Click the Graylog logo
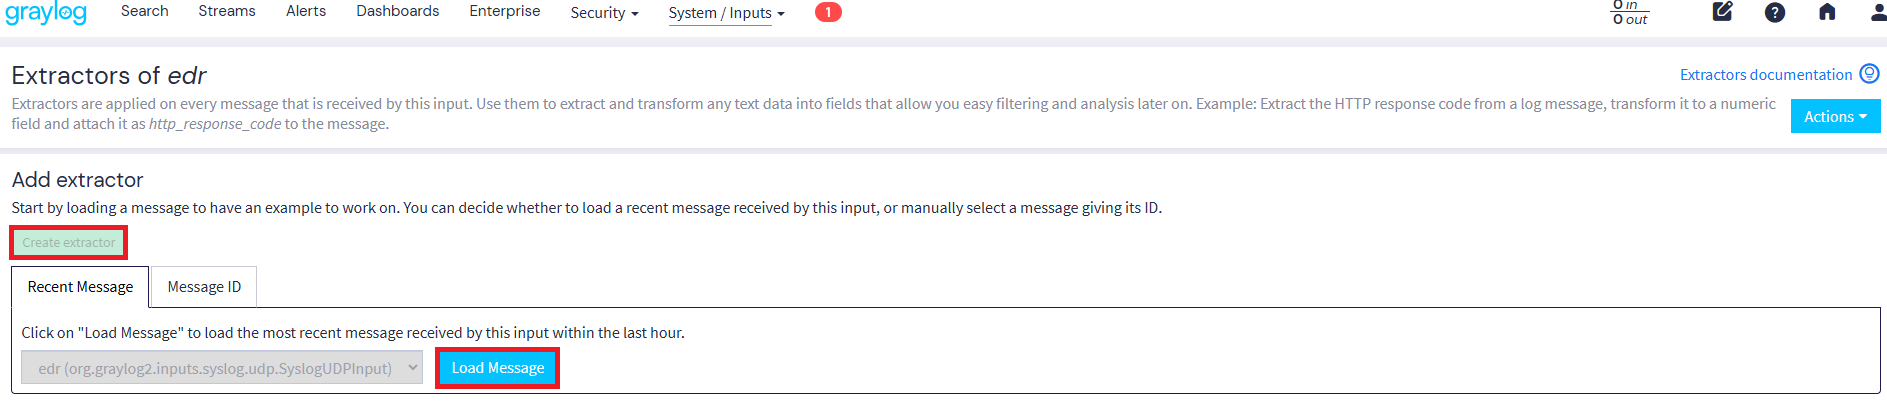This screenshot has height=417, width=1887. (46, 13)
